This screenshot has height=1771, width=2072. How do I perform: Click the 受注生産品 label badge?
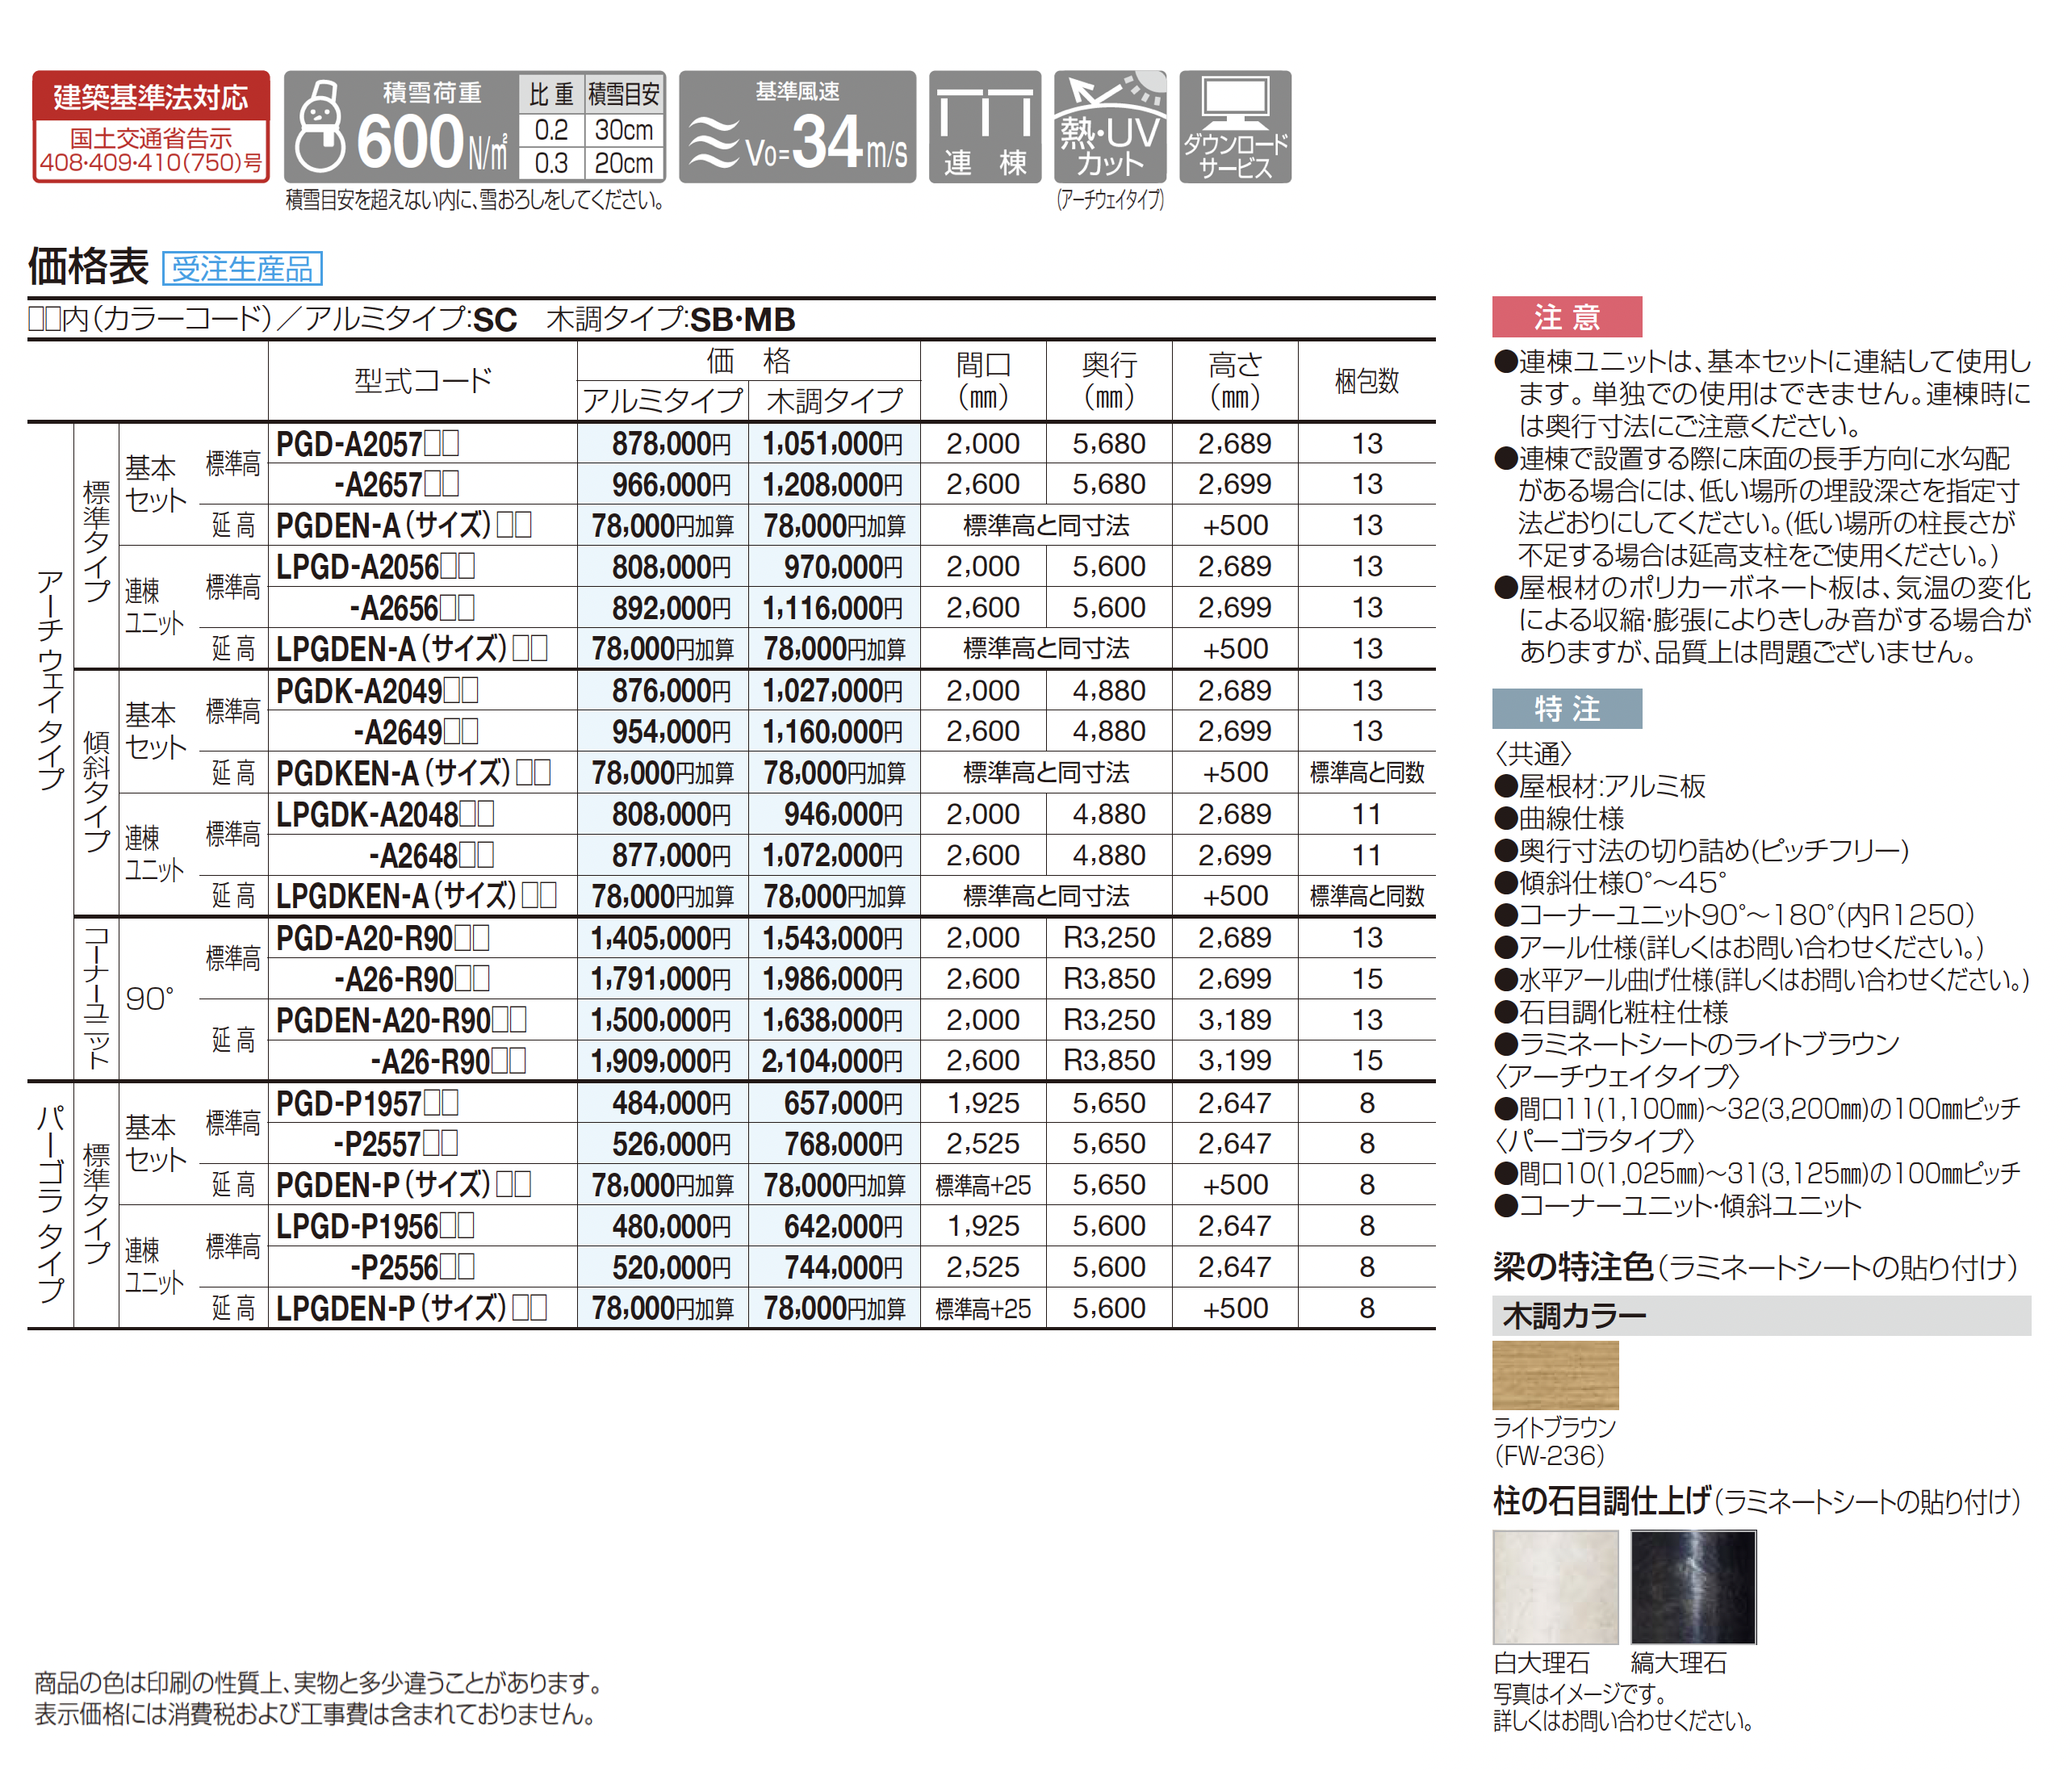point(242,268)
